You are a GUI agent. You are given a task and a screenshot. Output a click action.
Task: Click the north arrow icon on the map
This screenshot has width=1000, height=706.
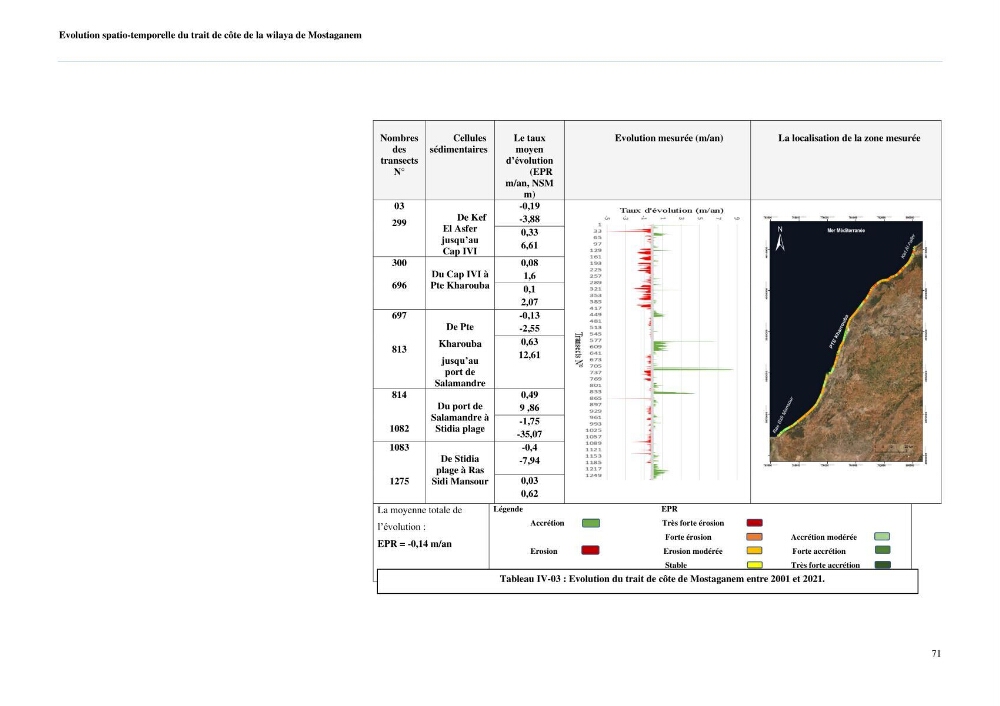(x=779, y=239)
